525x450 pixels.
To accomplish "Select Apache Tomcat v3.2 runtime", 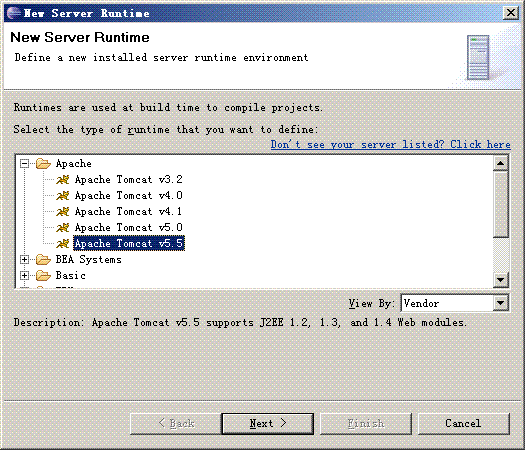I will pos(129,180).
